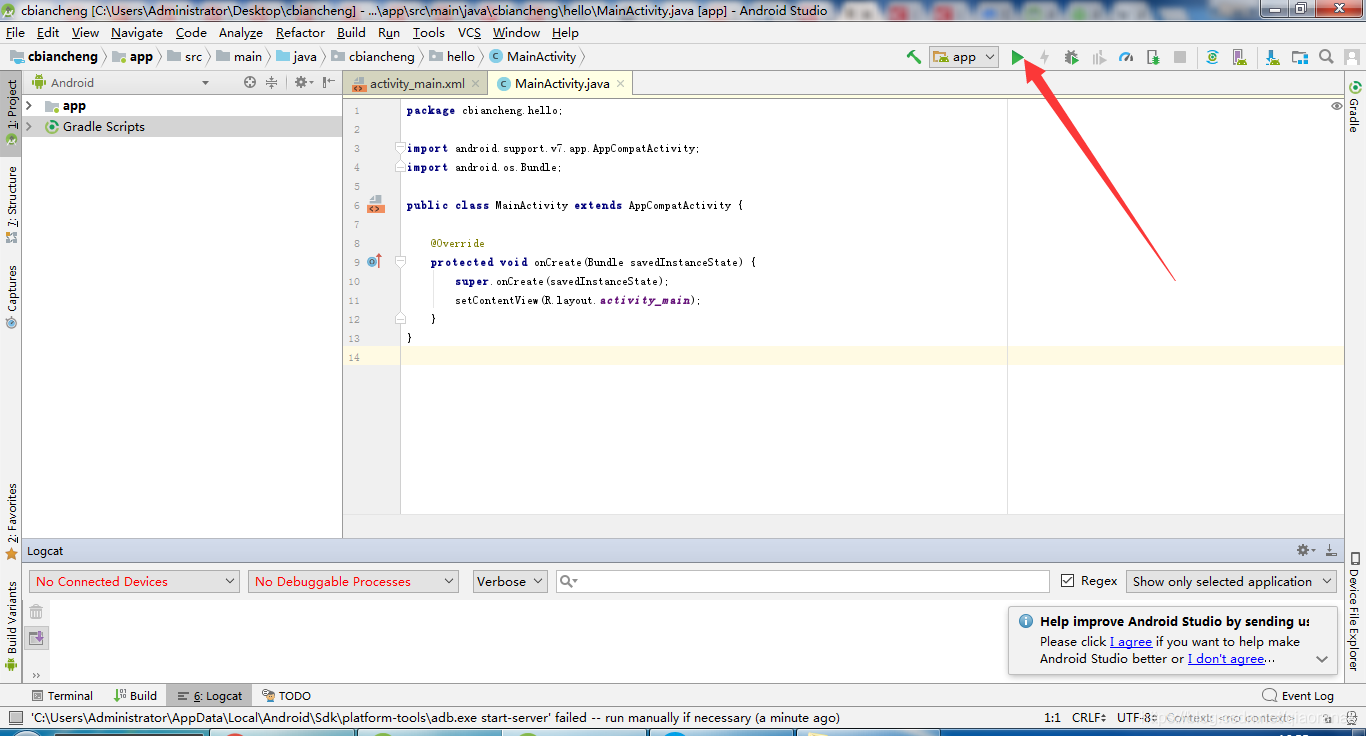1366x736 pixels.
Task: Open the Event Log
Action: [x=1298, y=696]
